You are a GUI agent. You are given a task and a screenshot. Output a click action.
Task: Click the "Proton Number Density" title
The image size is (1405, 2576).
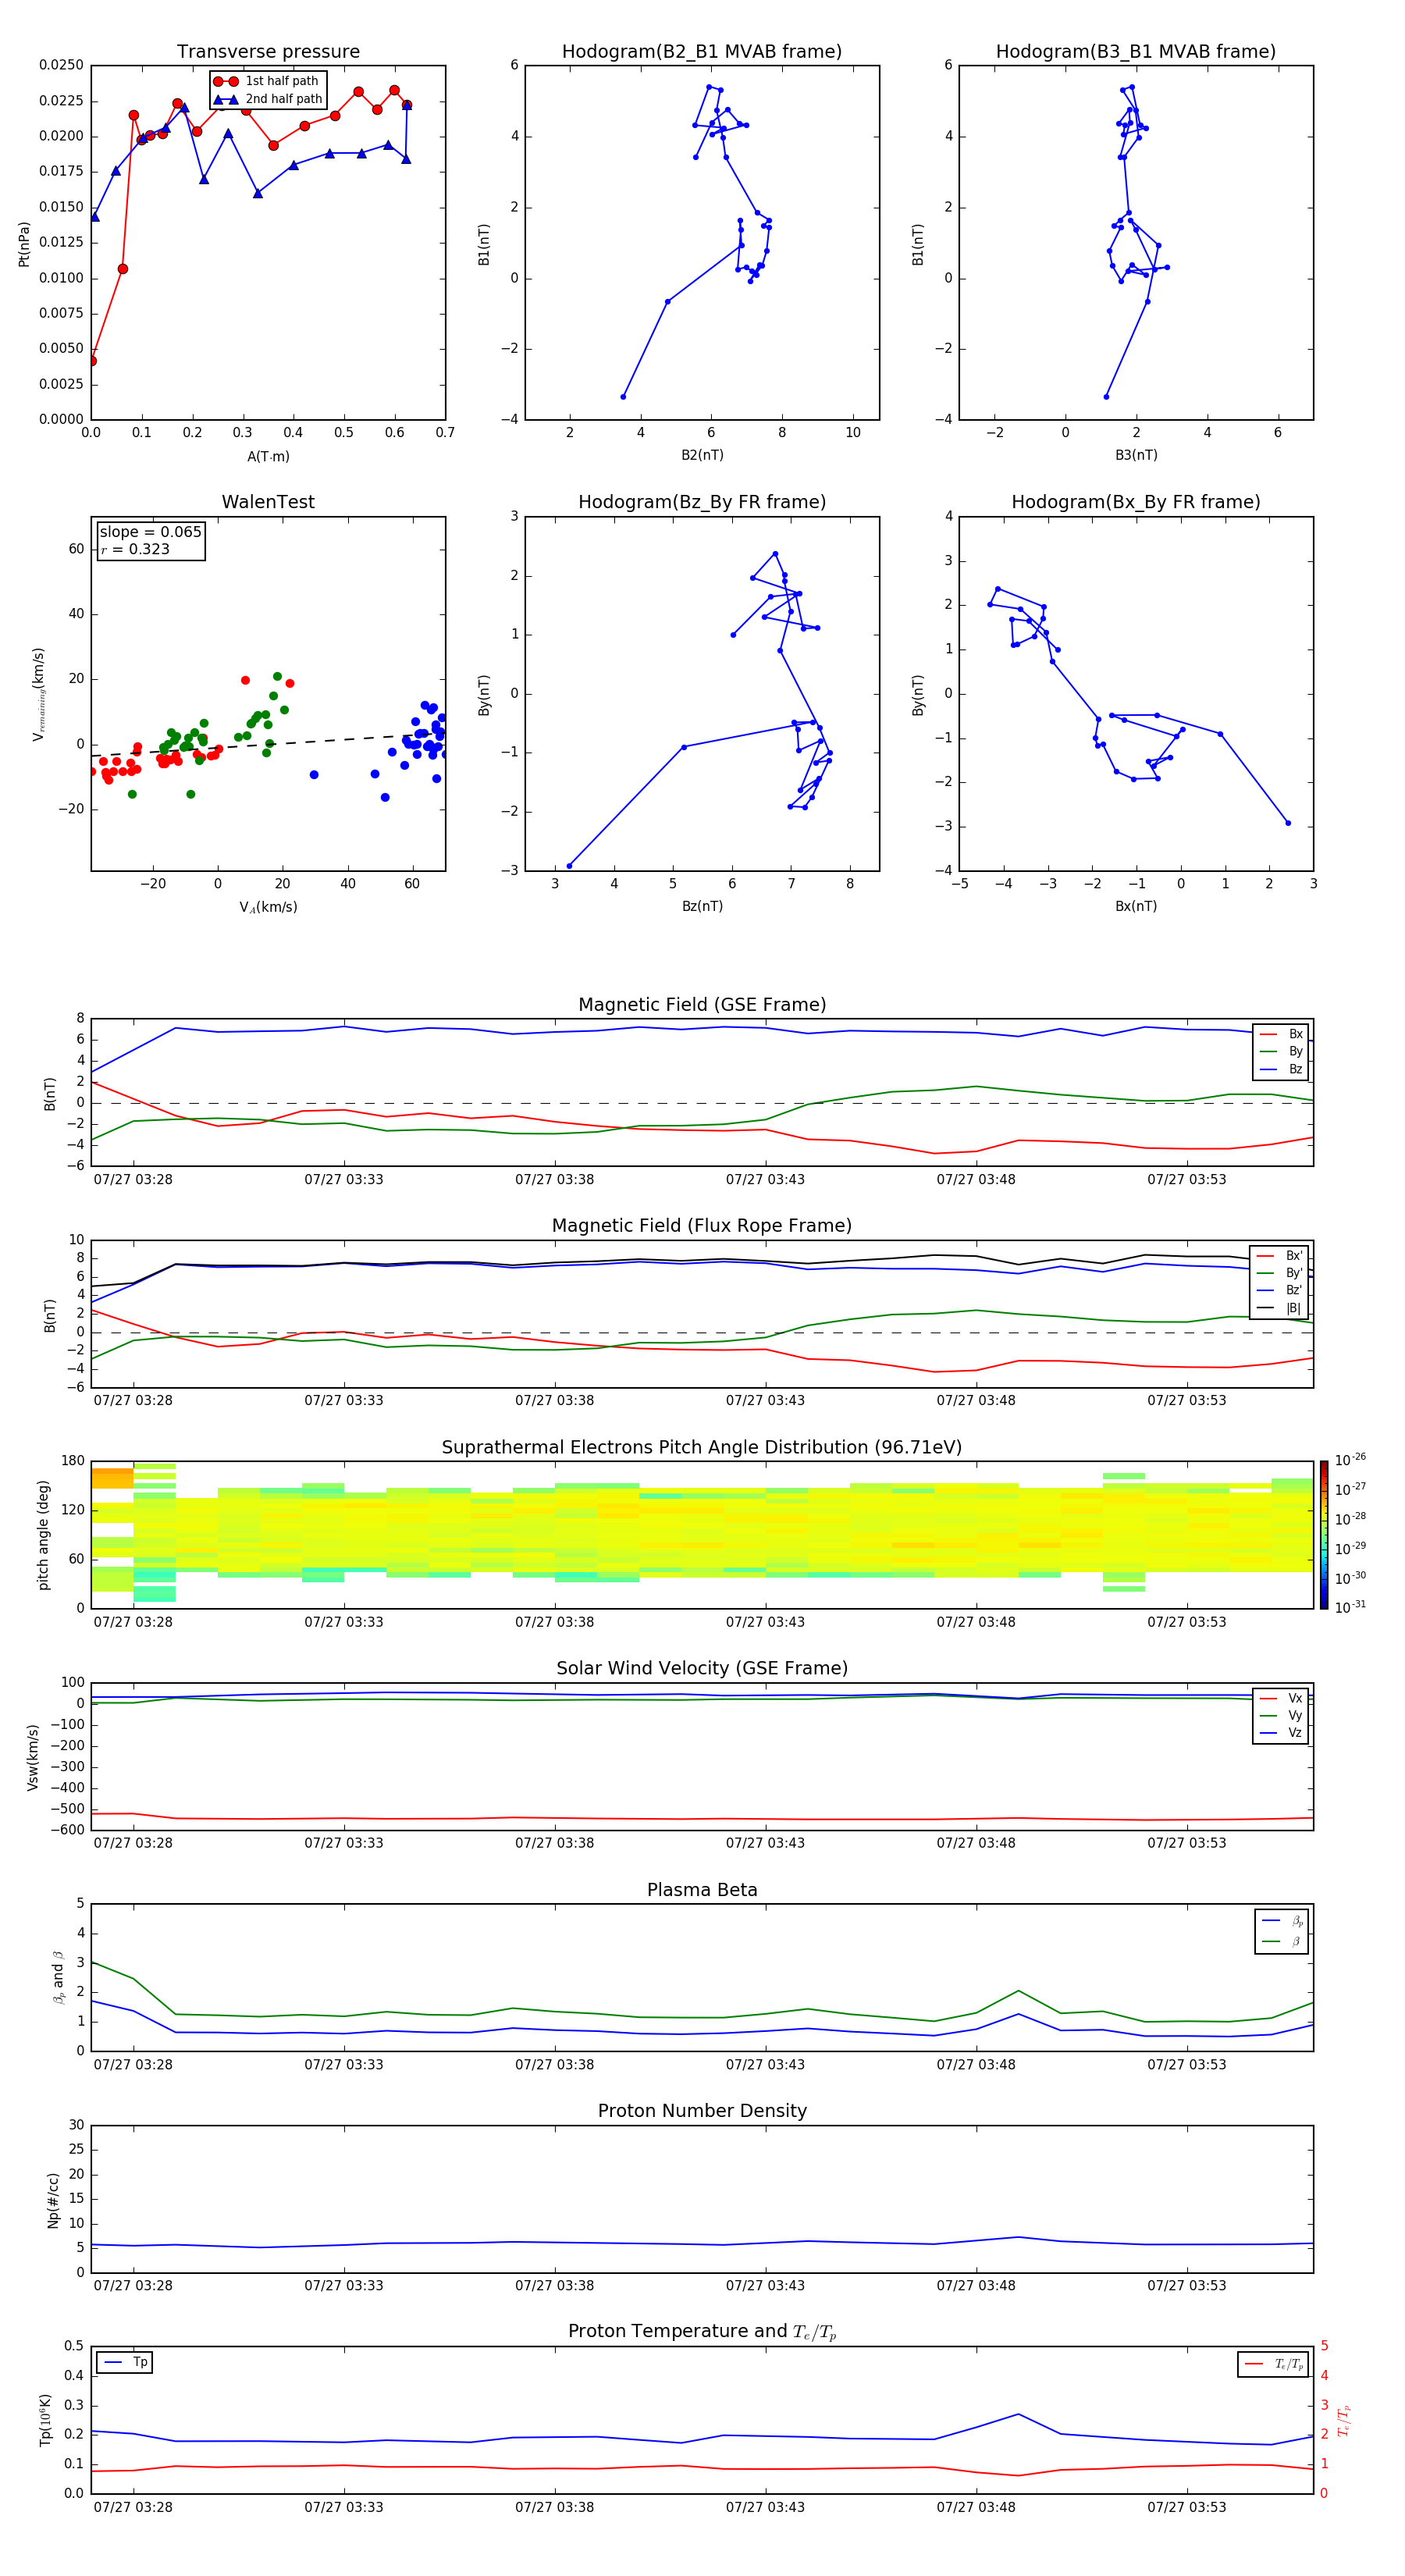click(x=702, y=2111)
